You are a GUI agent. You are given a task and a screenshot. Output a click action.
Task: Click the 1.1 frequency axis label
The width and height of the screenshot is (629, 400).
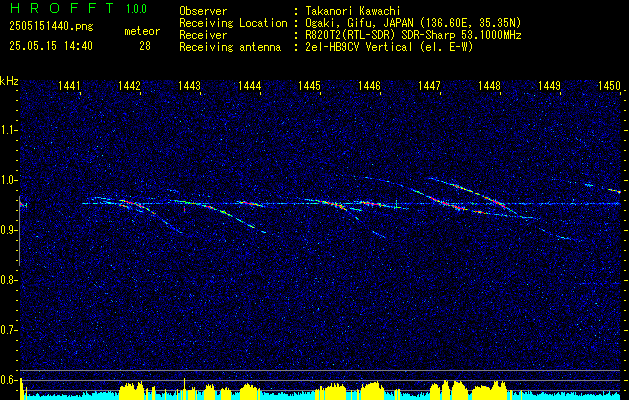pyautogui.click(x=8, y=130)
